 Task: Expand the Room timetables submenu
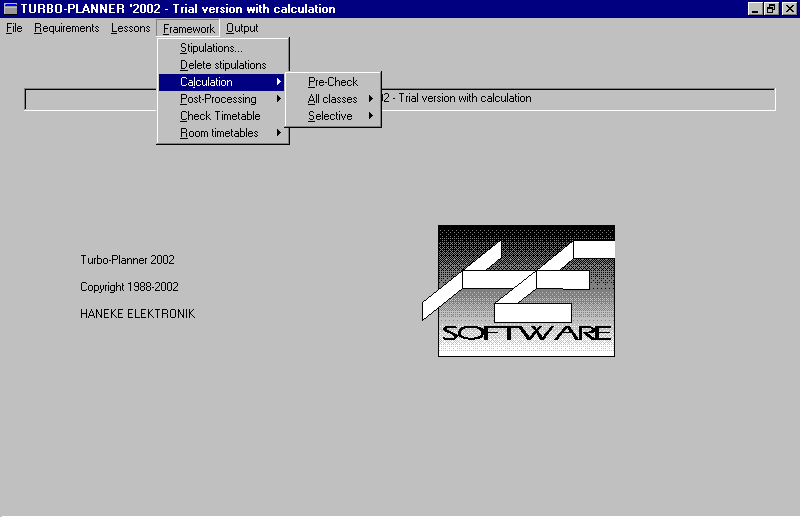click(x=221, y=133)
